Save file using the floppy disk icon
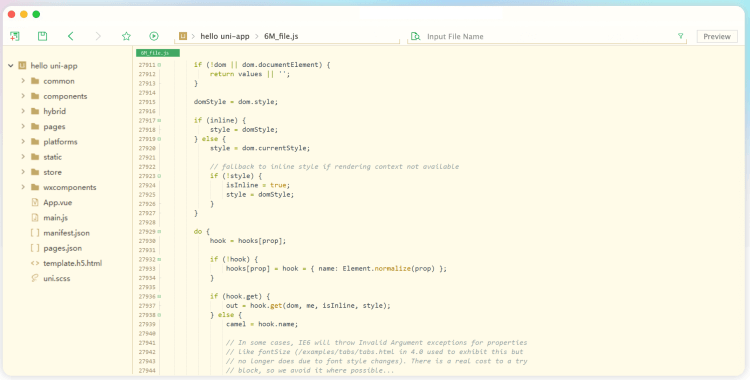 [x=43, y=36]
